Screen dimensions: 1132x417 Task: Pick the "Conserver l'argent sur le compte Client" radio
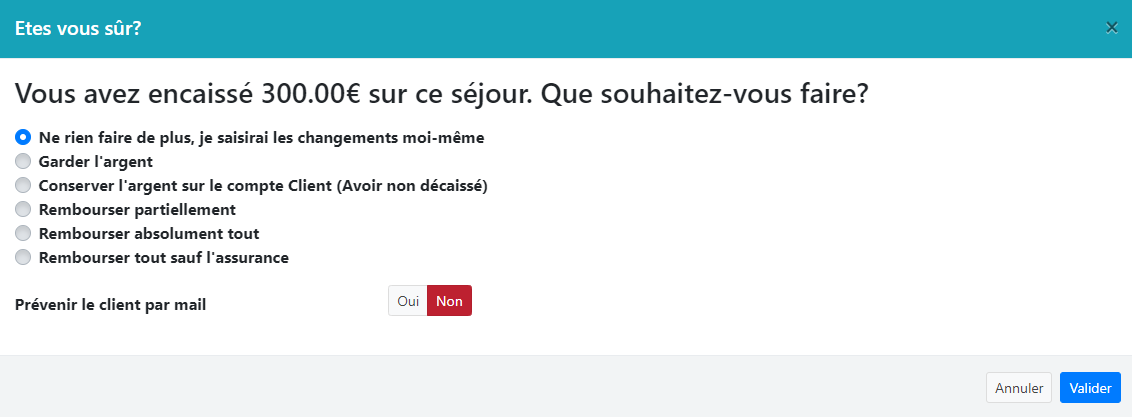(23, 185)
